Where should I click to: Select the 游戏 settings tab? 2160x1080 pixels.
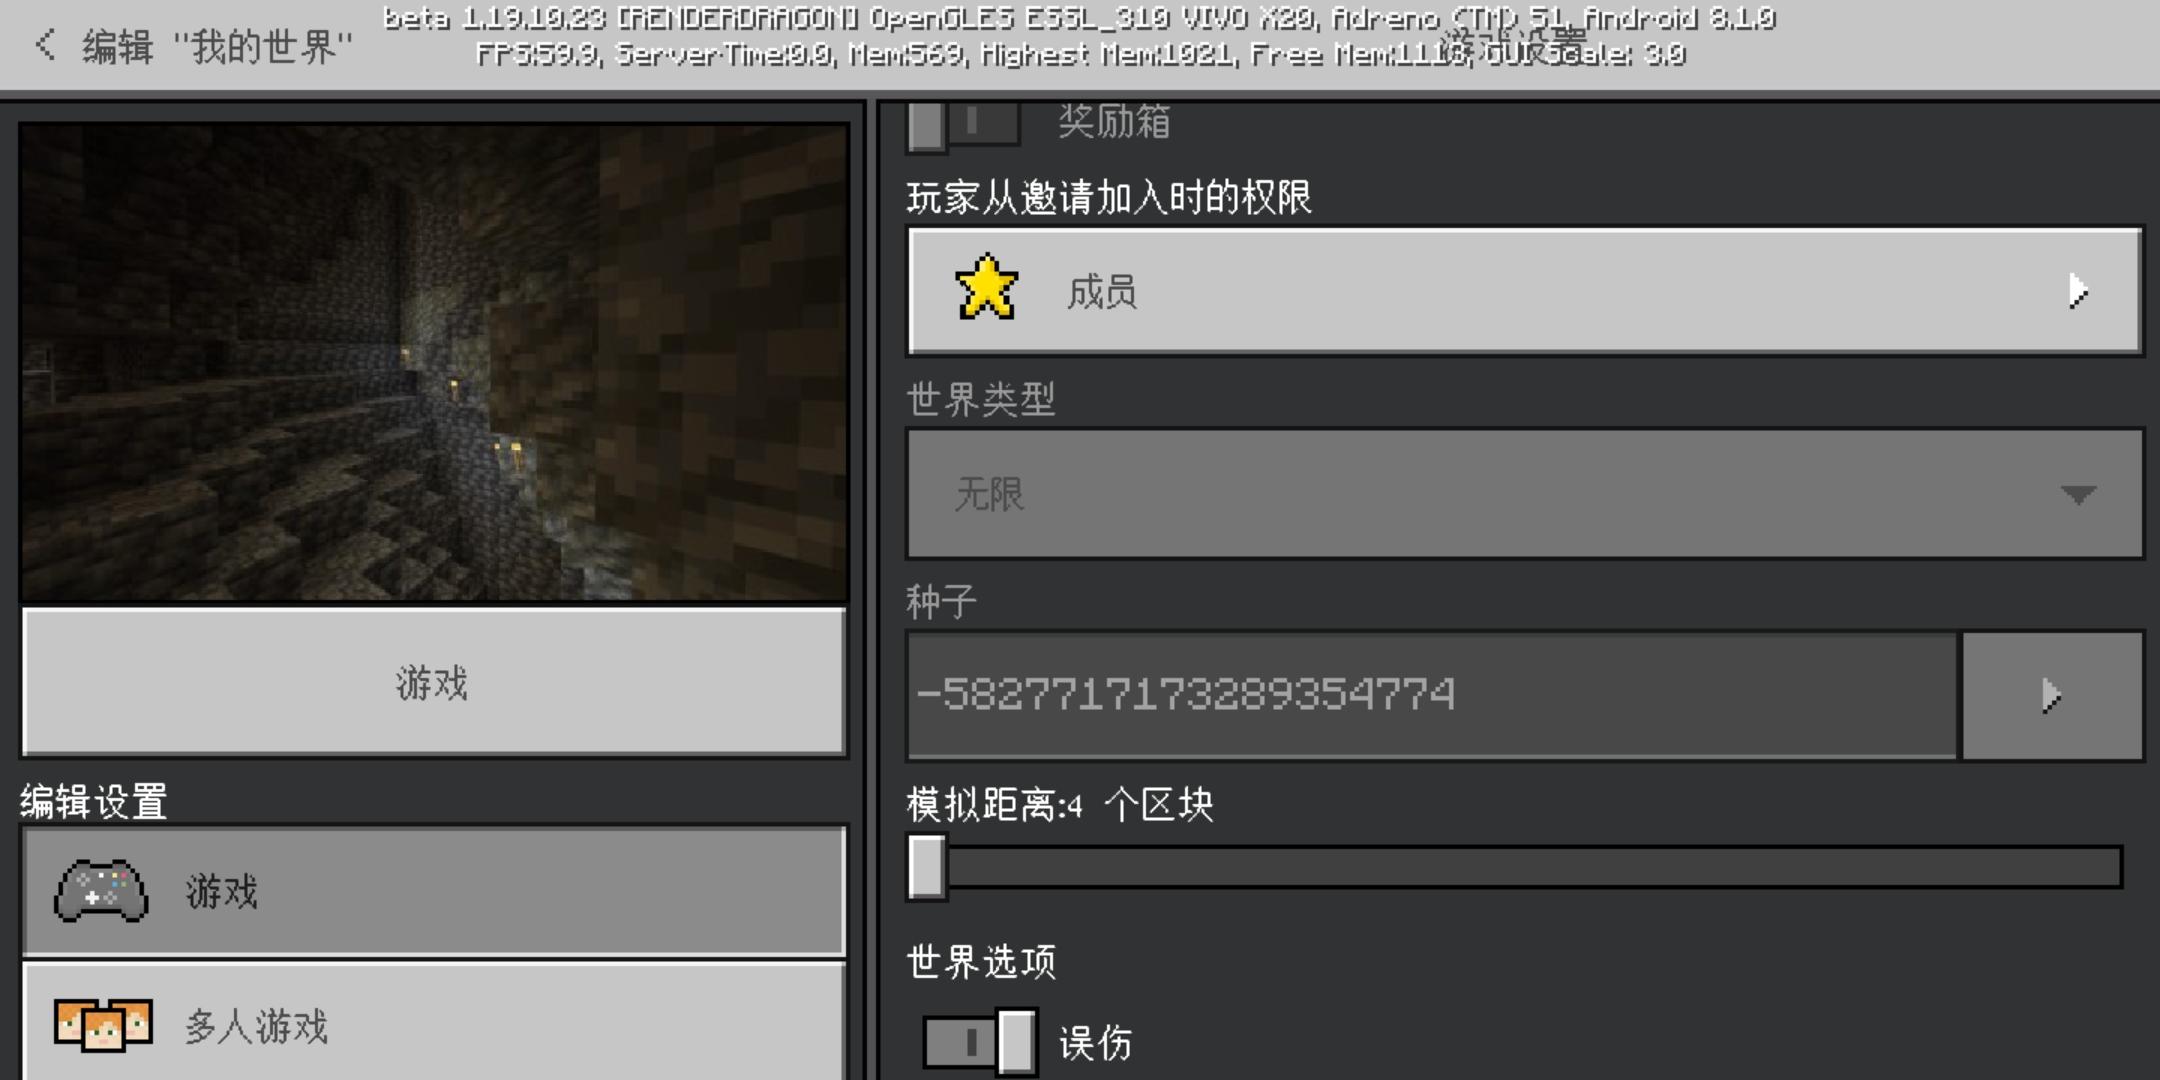click(x=434, y=890)
